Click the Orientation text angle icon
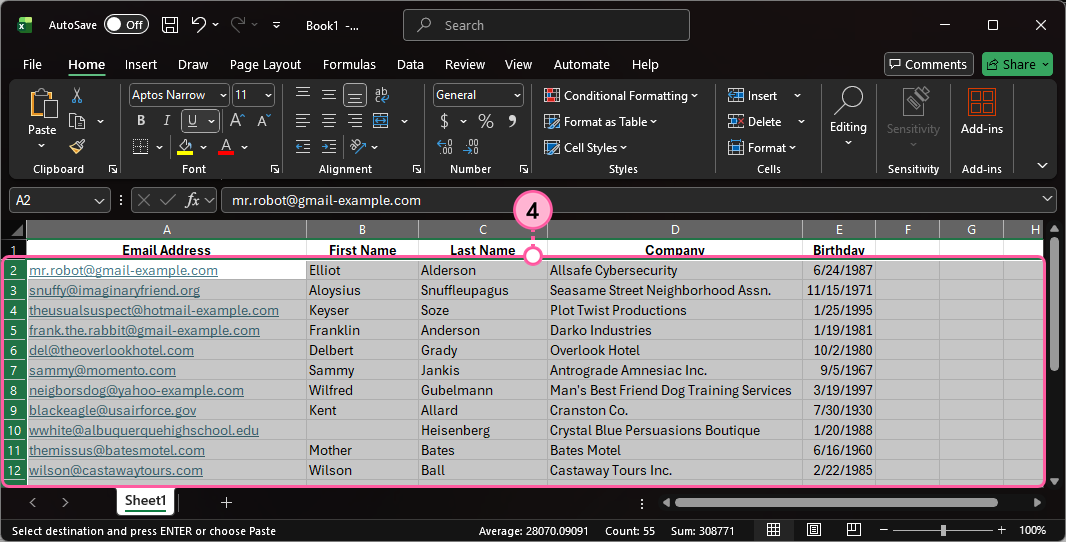Image resolution: width=1066 pixels, height=542 pixels. click(x=358, y=146)
